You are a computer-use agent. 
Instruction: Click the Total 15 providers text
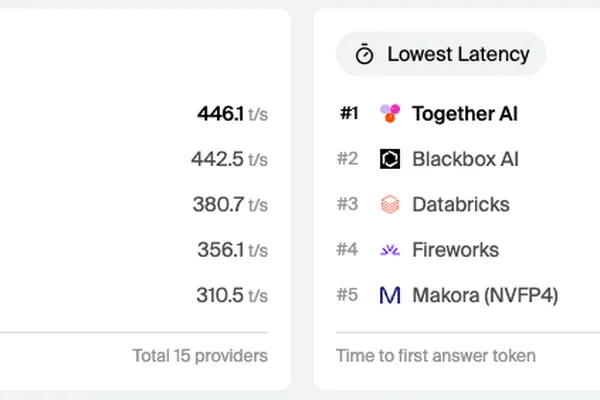coord(200,356)
